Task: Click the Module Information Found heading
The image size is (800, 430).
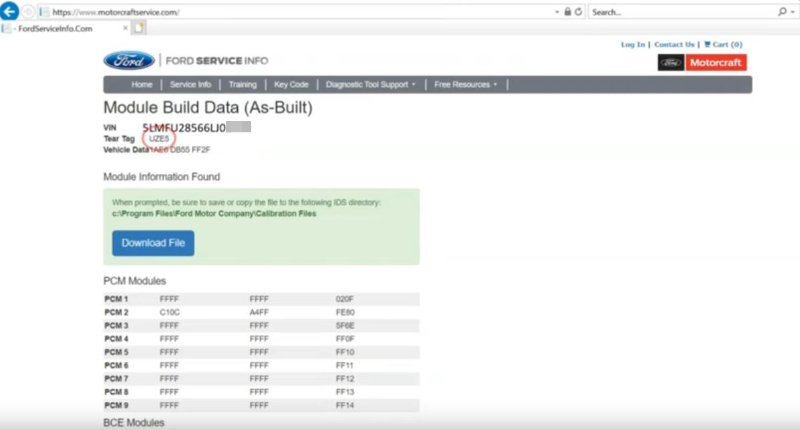Action: point(161,177)
